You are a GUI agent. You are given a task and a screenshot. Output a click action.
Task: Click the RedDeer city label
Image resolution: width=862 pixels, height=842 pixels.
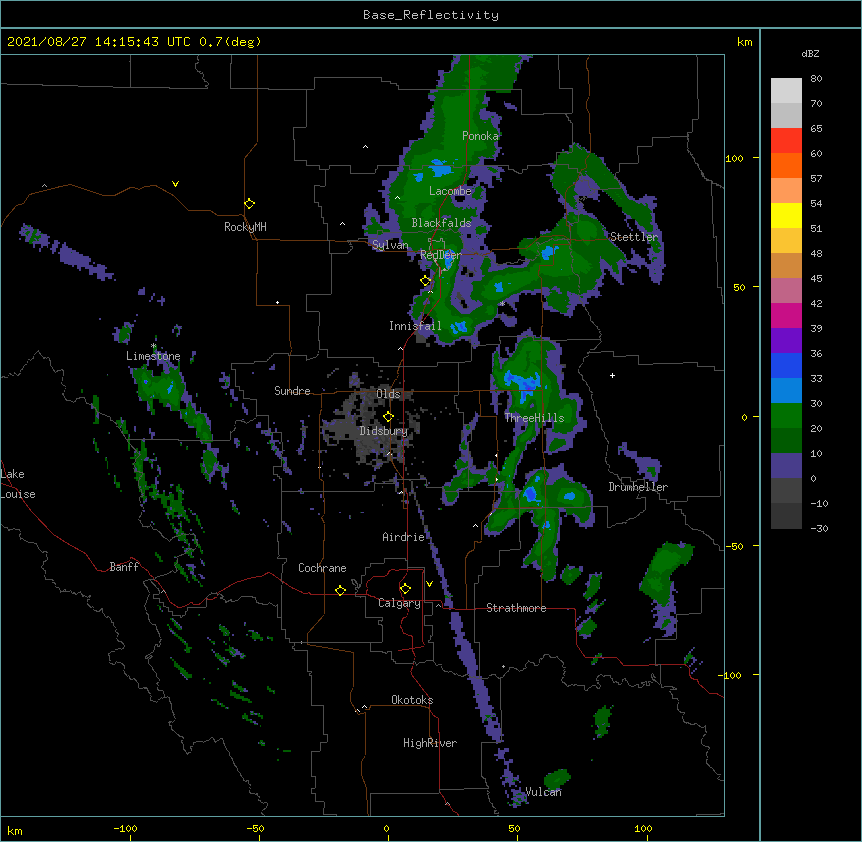[x=440, y=255]
